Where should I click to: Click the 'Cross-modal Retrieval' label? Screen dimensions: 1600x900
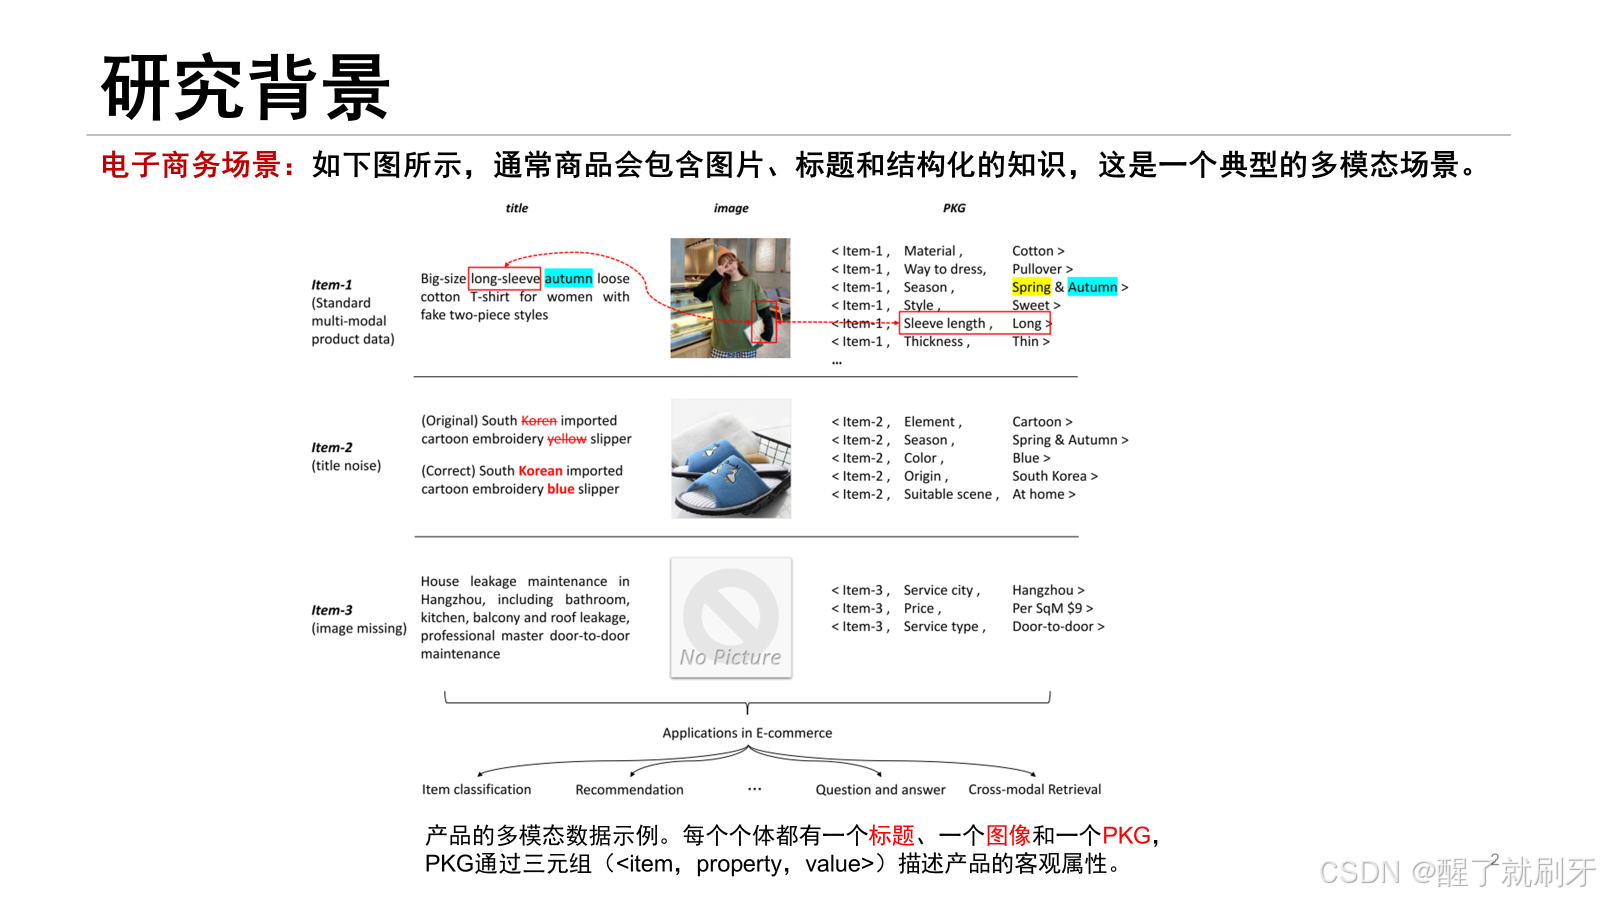(x=1035, y=789)
